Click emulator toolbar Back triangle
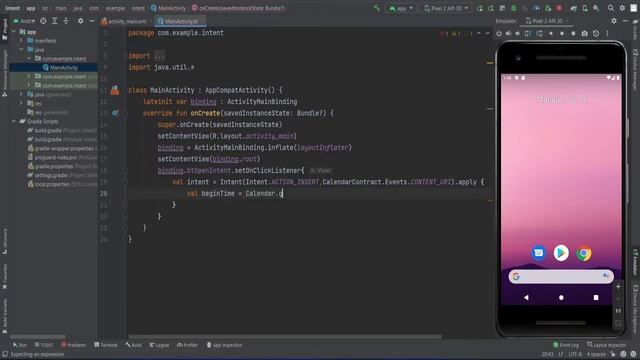 (x=551, y=33)
